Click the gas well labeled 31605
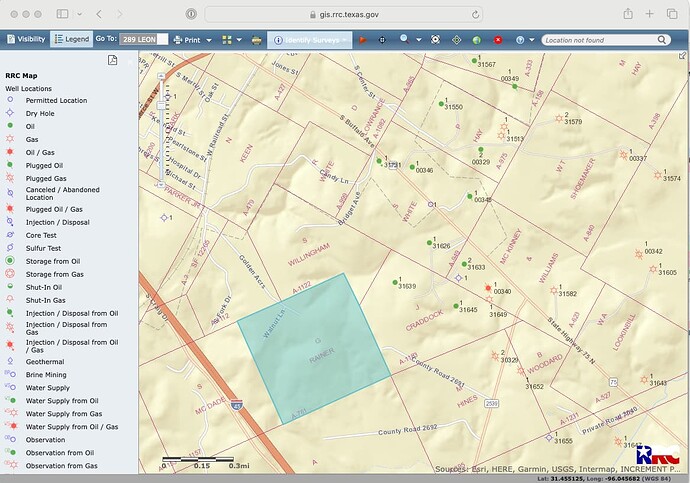The height and width of the screenshot is (483, 690). (x=653, y=269)
